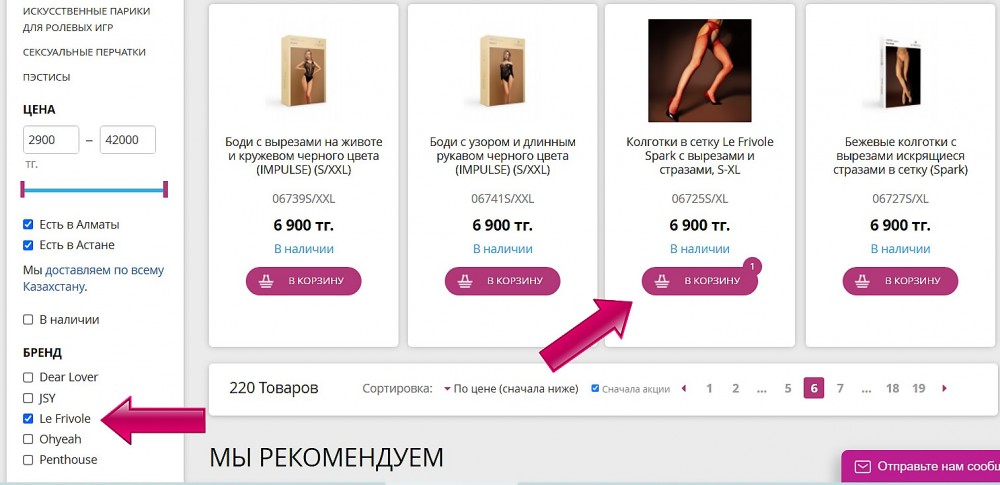
Task: Open the cutout bodysuit box image
Action: 304,71
